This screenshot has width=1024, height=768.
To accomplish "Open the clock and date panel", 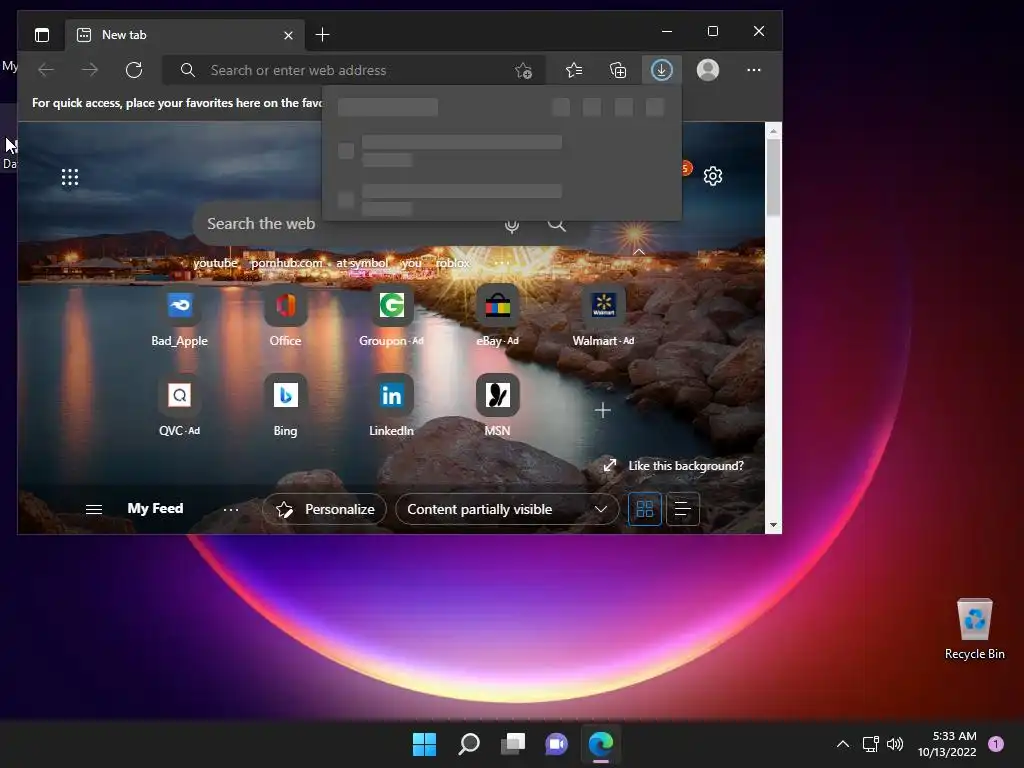I will 947,744.
